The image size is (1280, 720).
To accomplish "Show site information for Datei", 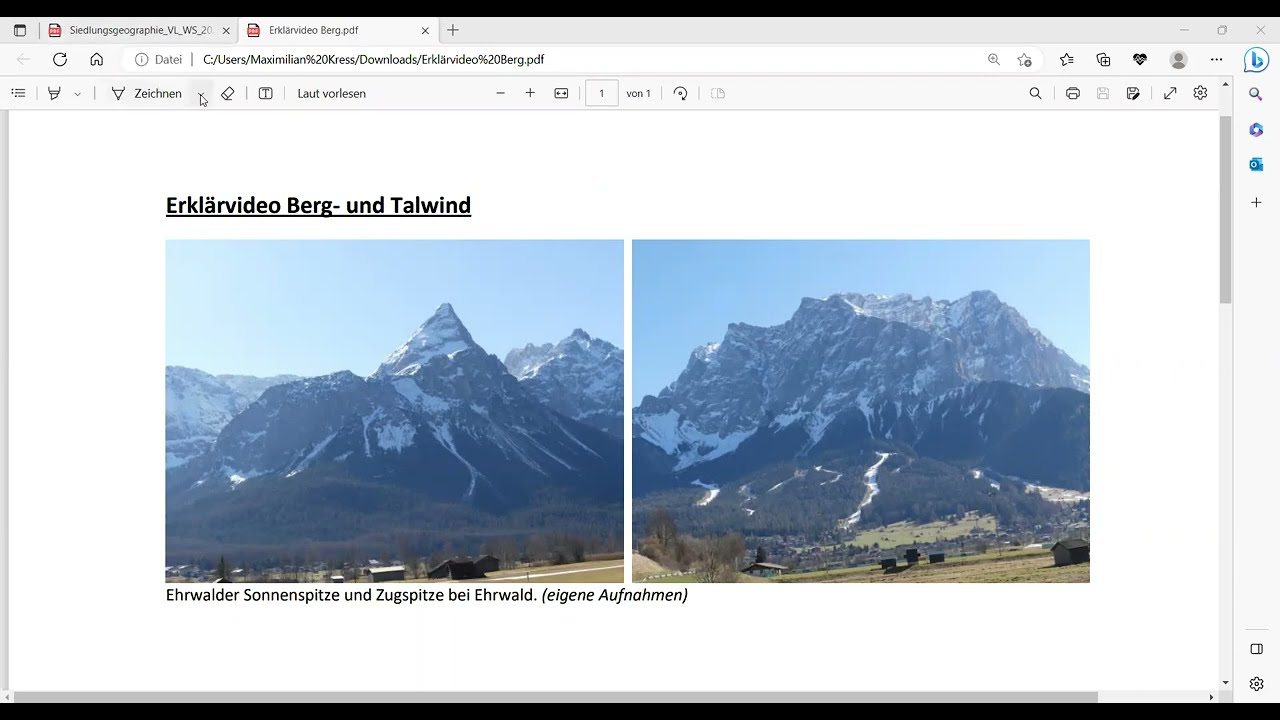I will 159,60.
